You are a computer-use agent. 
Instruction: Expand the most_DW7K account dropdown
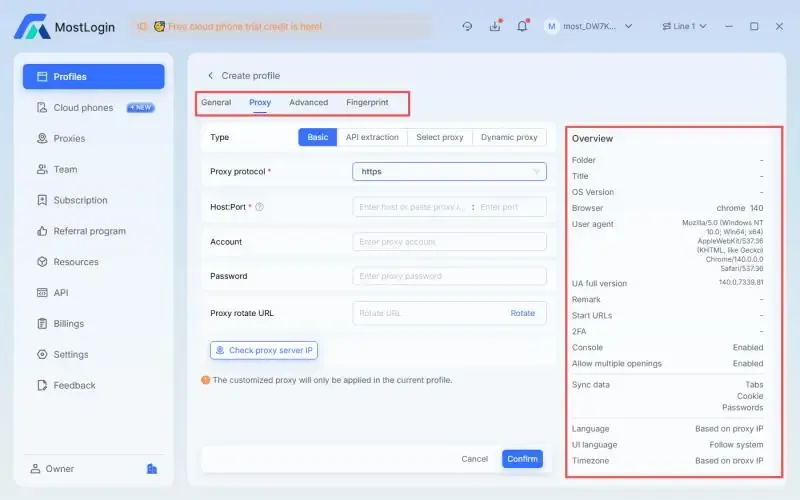pos(629,26)
